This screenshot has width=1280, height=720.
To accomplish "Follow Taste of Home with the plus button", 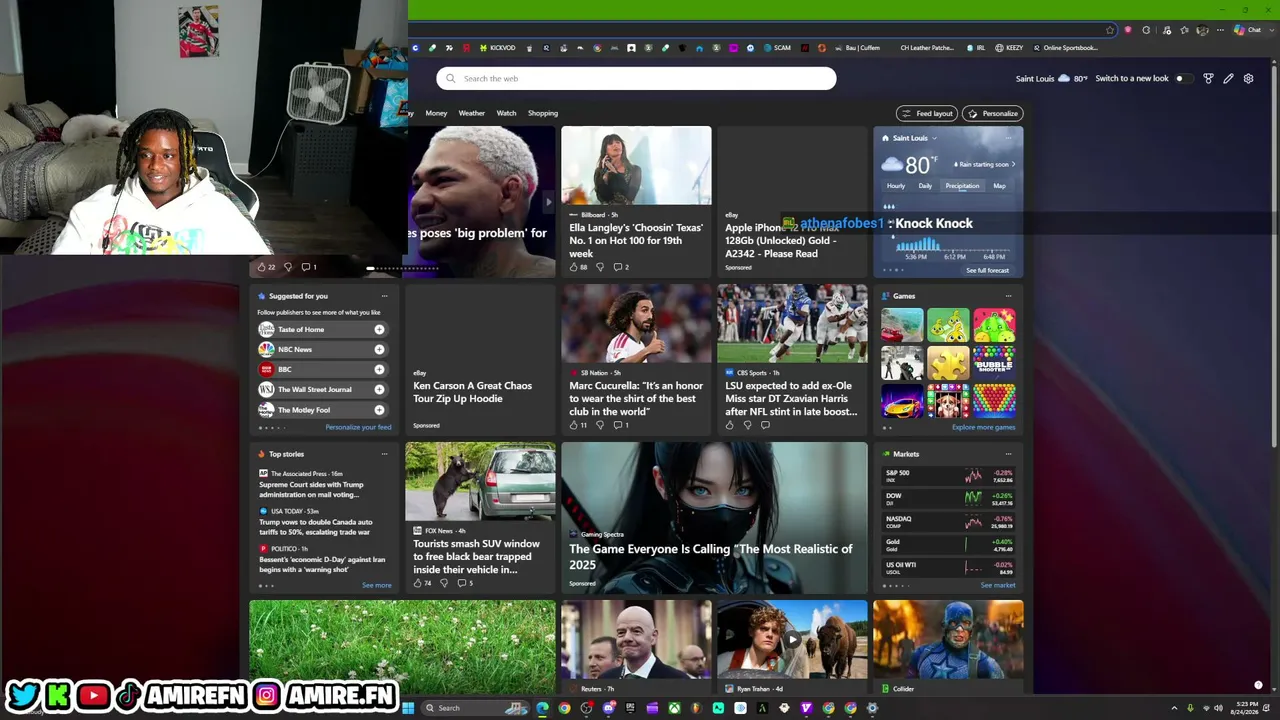I will 379,329.
